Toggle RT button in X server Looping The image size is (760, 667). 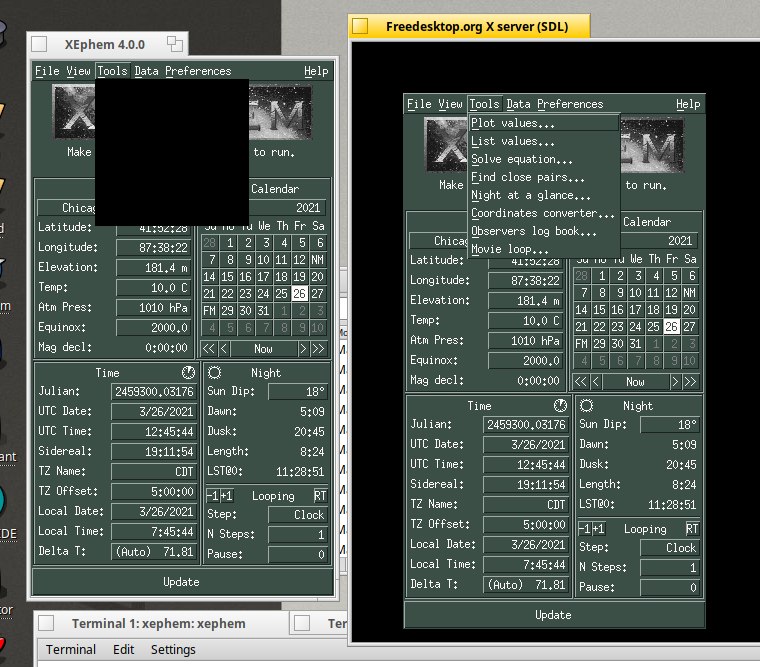coord(692,529)
